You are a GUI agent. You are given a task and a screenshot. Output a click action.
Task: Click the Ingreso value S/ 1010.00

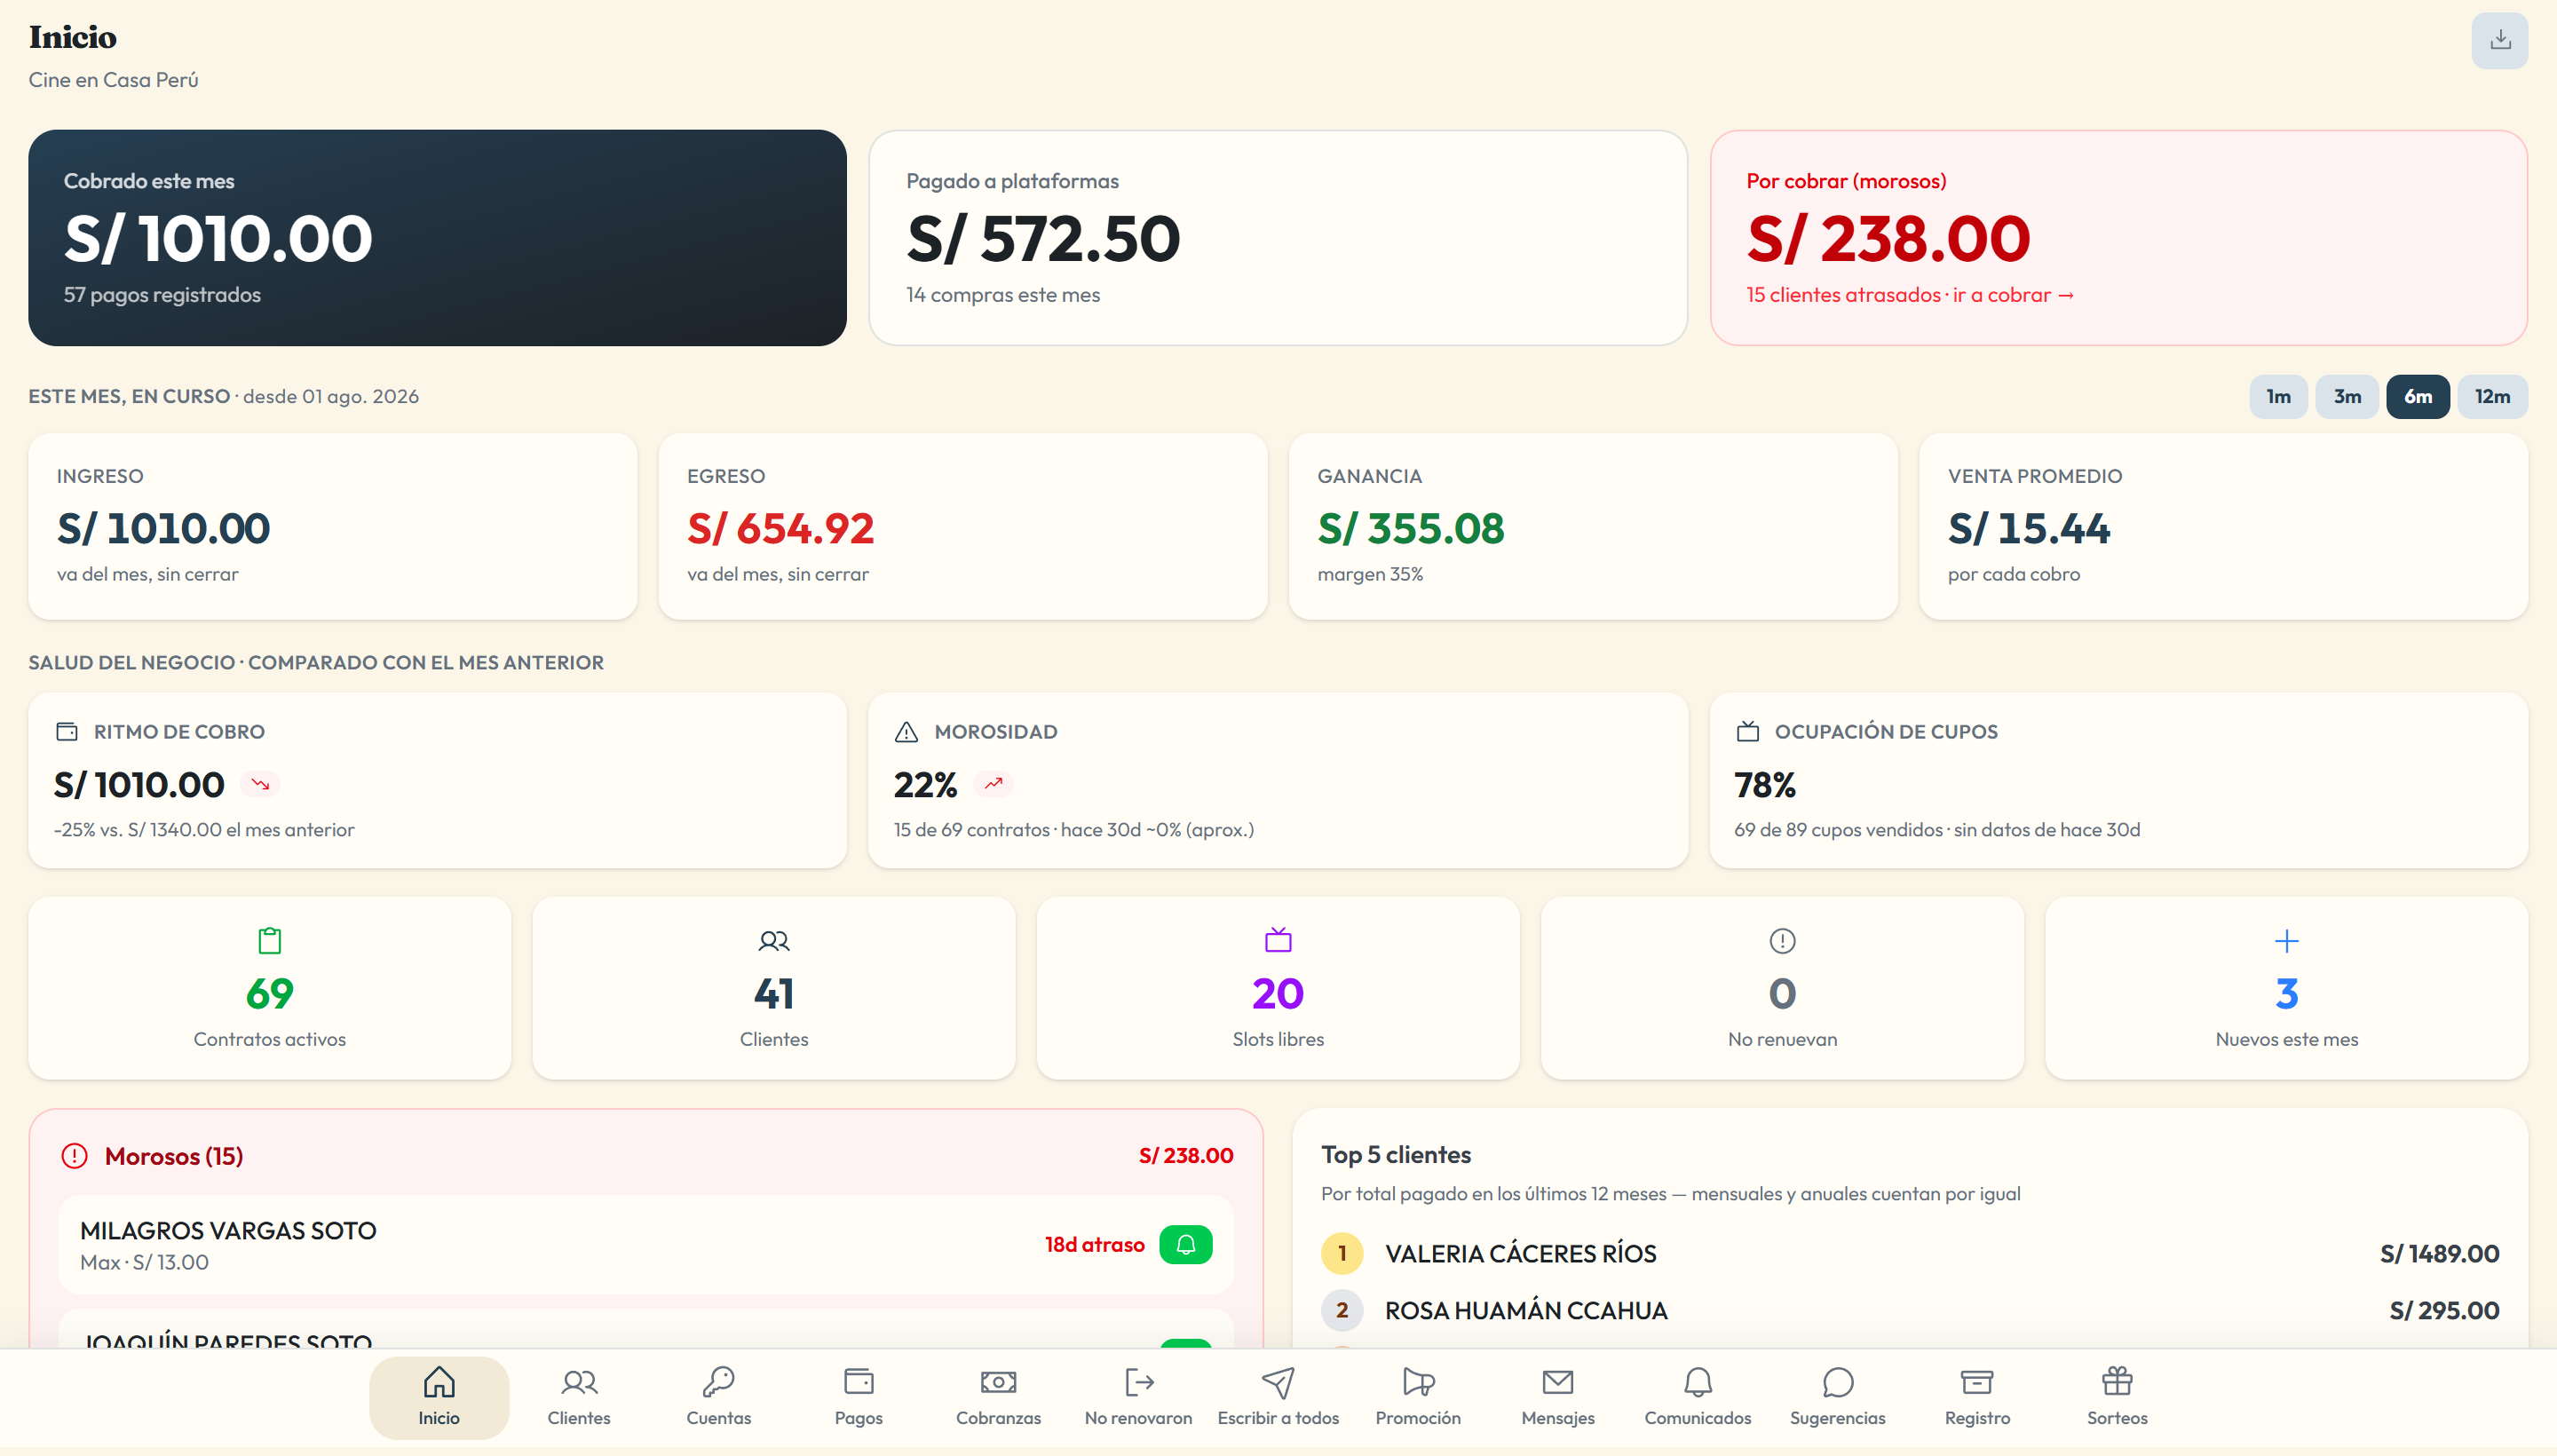164,528
